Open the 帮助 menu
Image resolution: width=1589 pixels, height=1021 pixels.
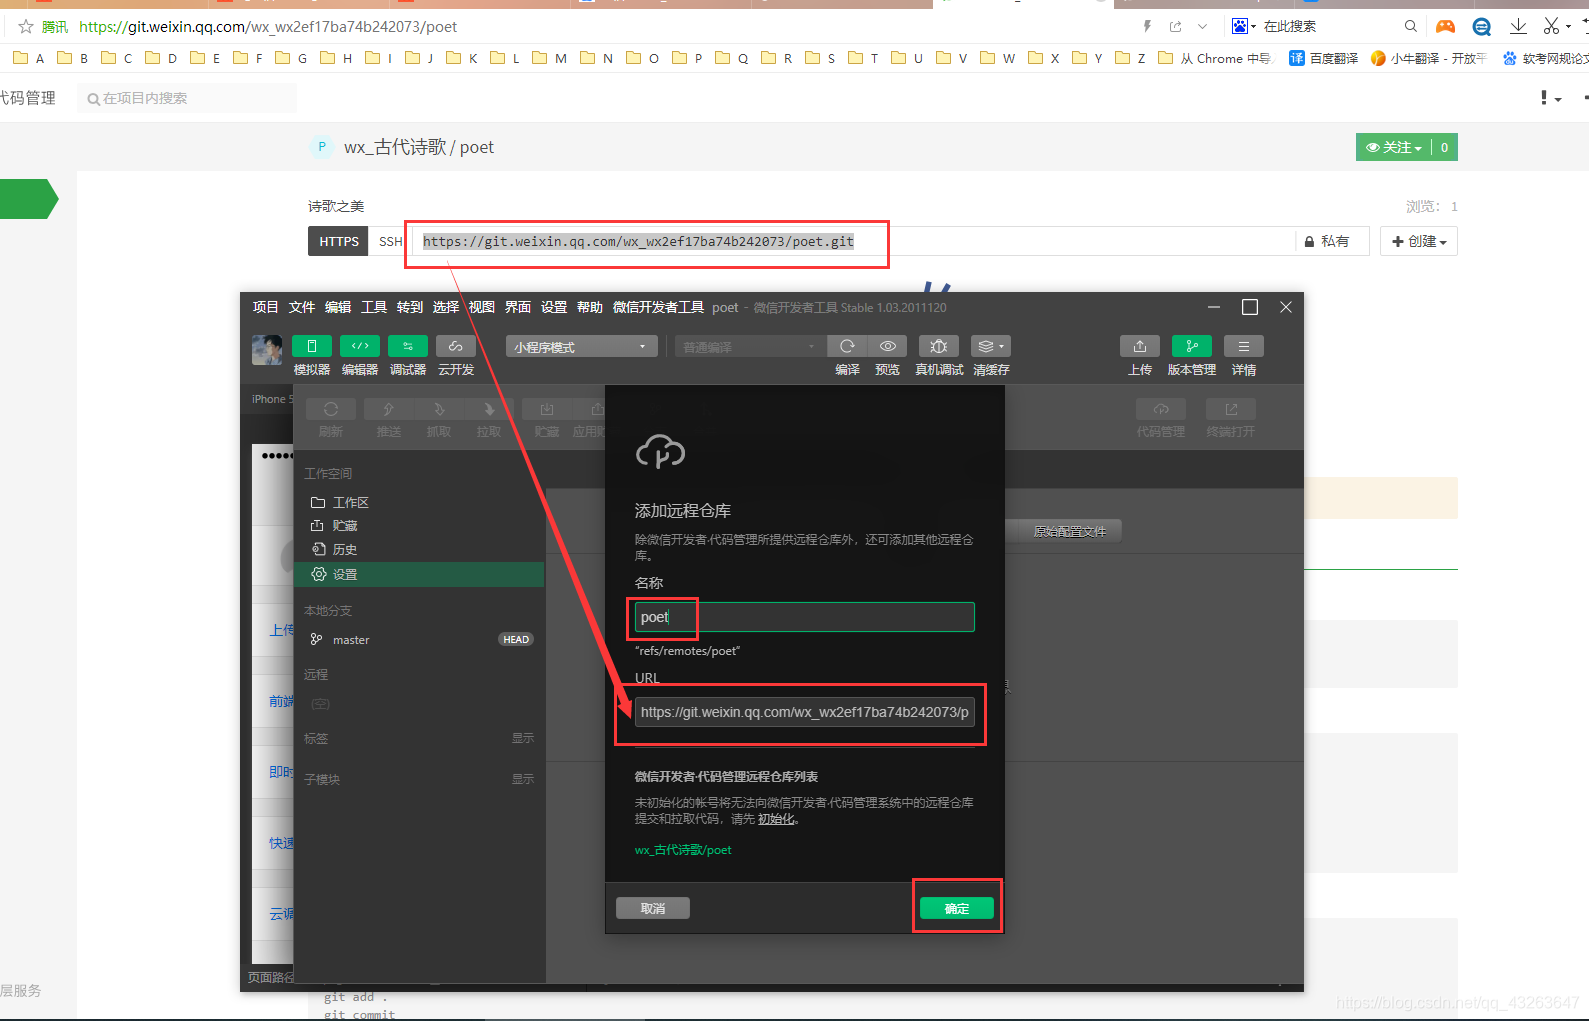tap(590, 307)
